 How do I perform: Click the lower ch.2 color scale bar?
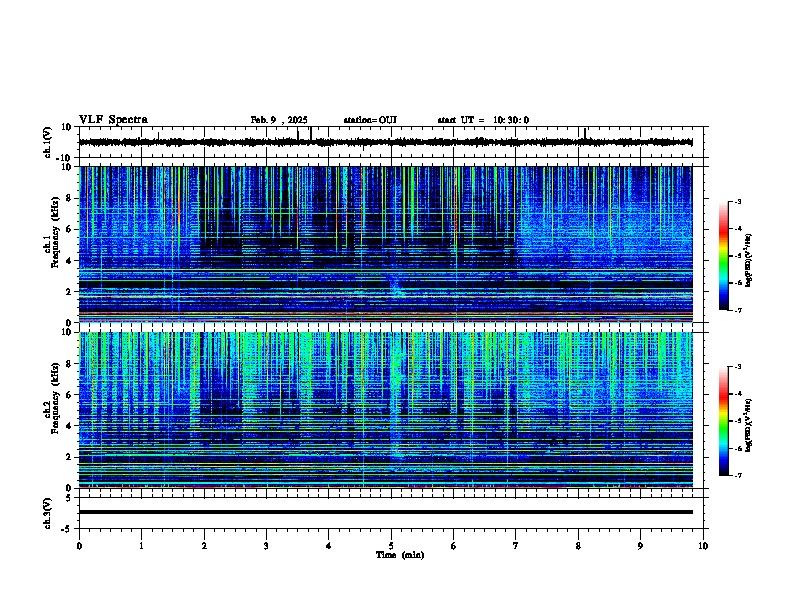point(724,421)
